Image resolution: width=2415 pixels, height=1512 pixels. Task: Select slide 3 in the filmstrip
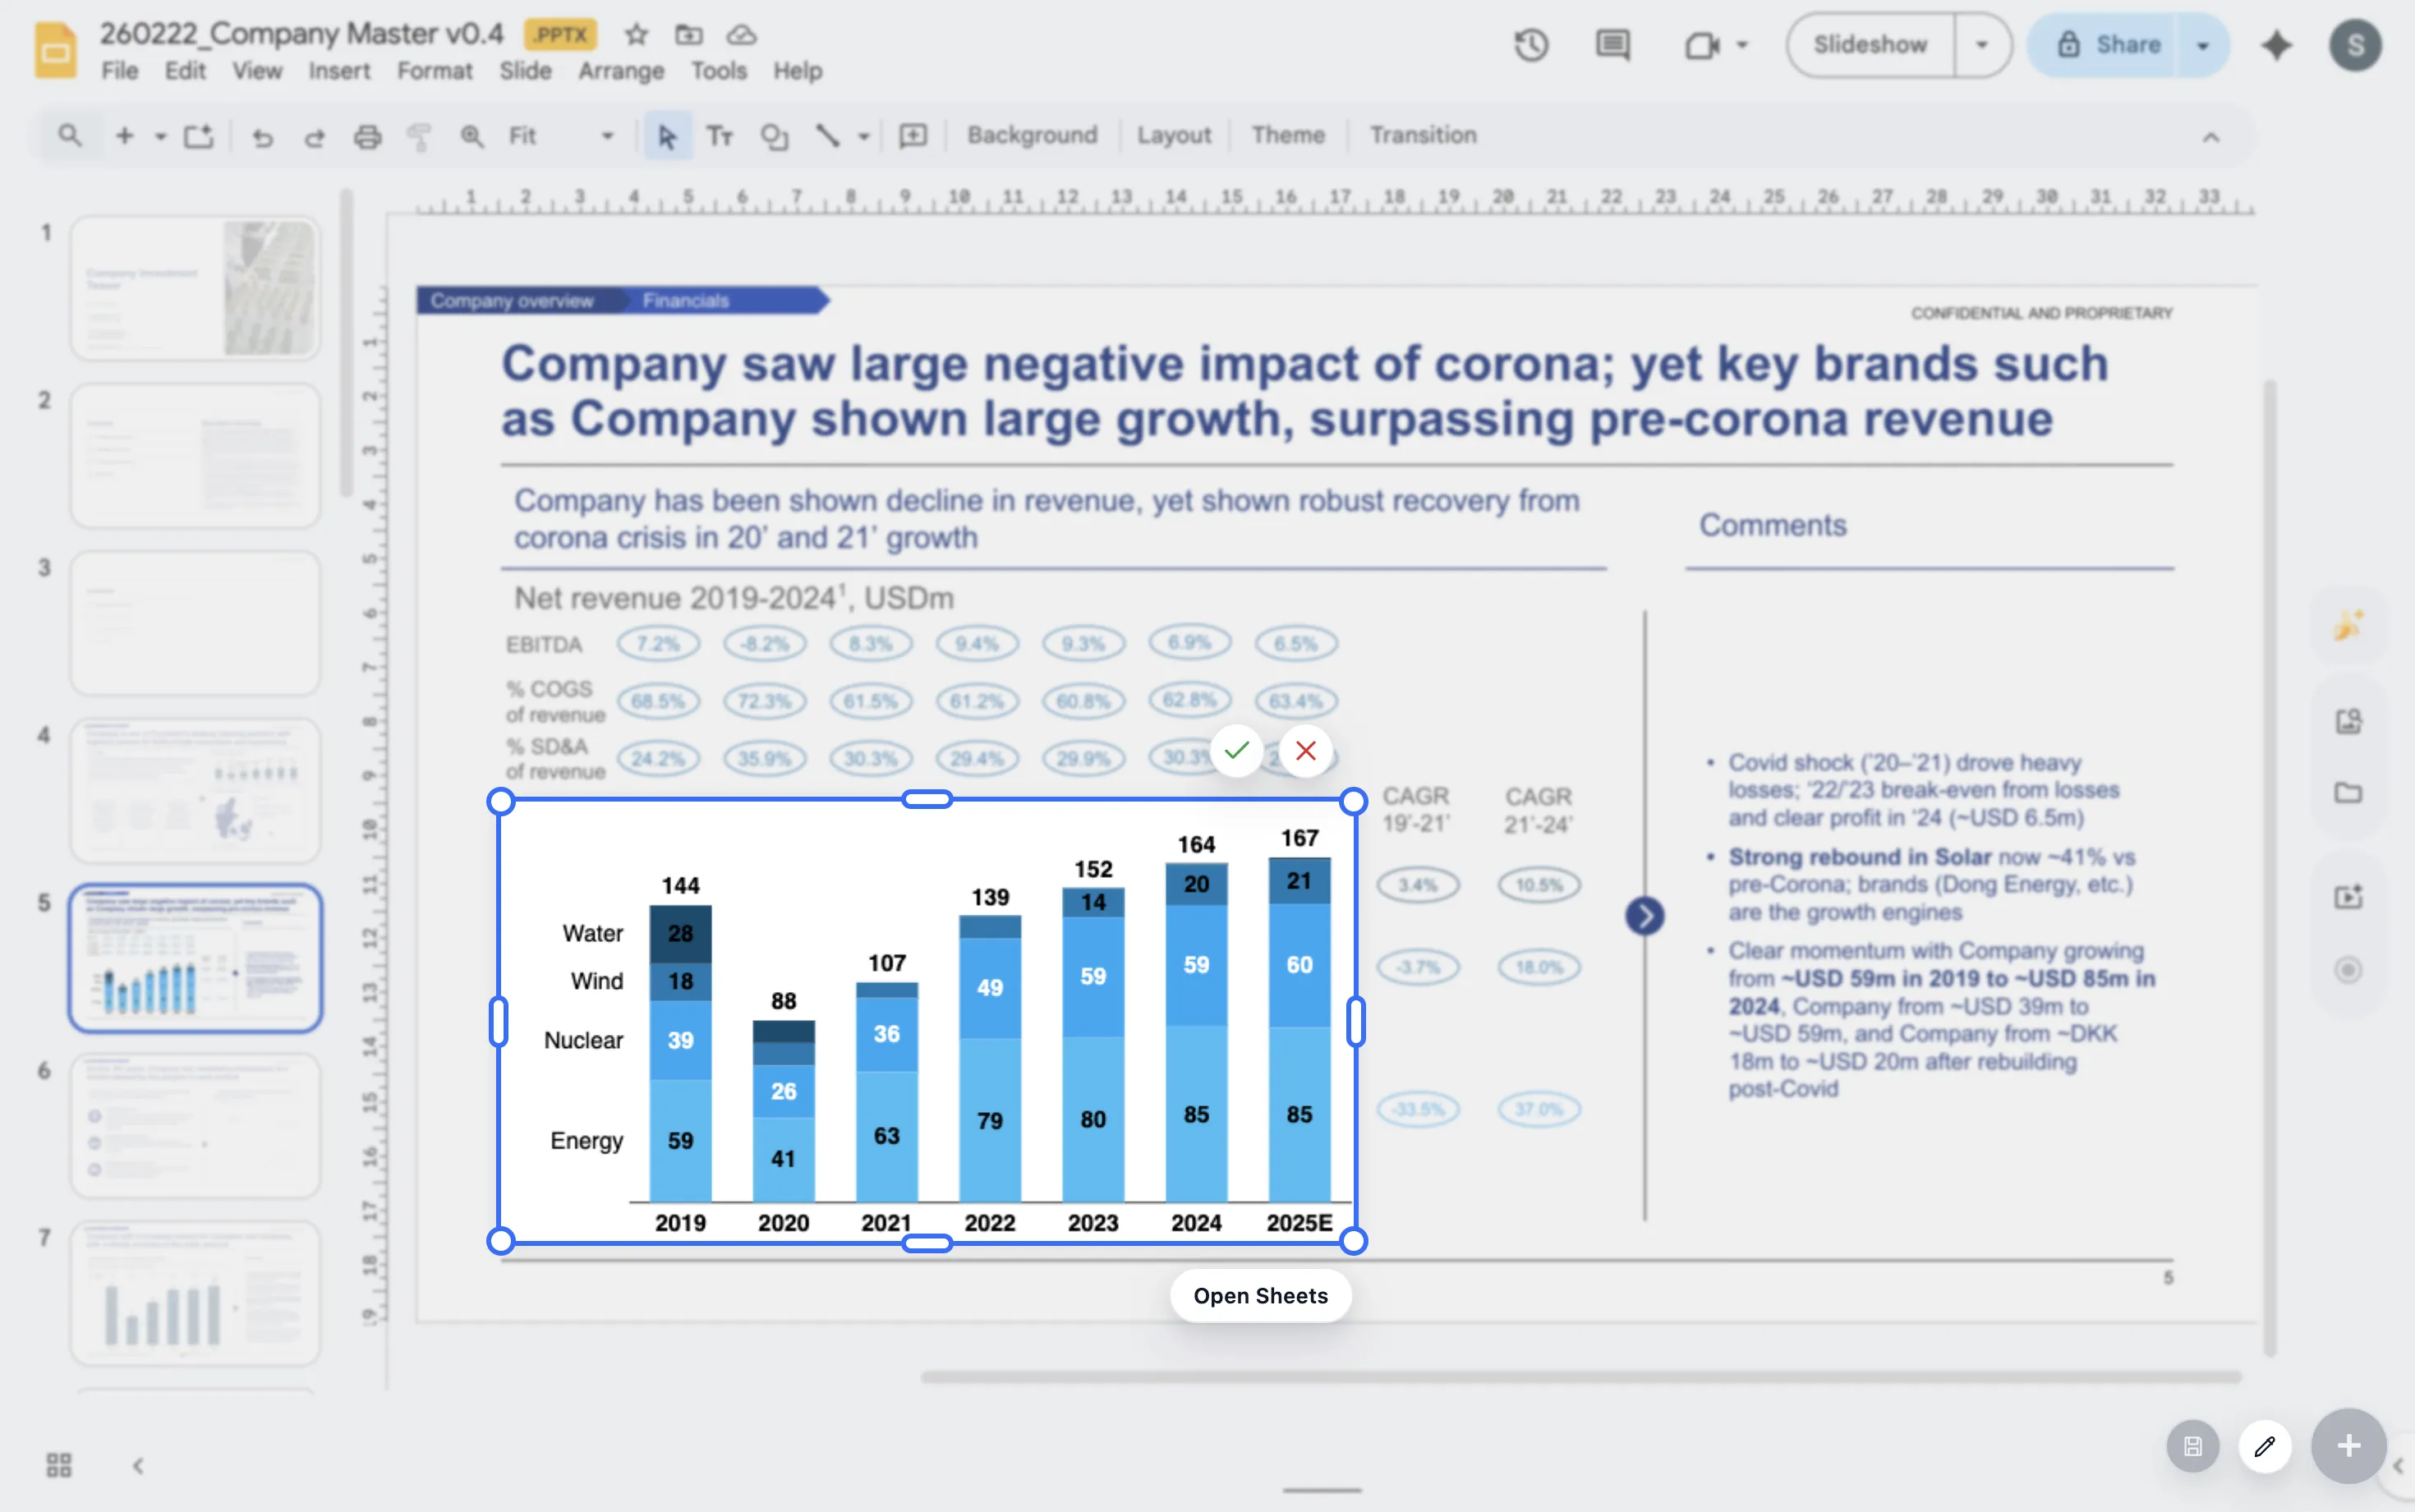194,622
